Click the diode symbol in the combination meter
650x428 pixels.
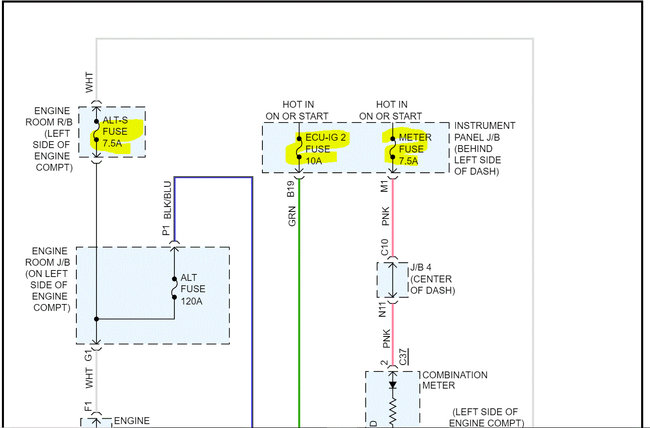[x=393, y=385]
